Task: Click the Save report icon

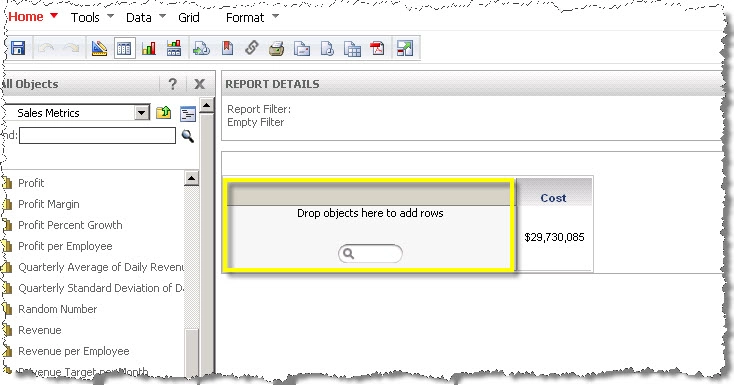Action: (x=18, y=48)
